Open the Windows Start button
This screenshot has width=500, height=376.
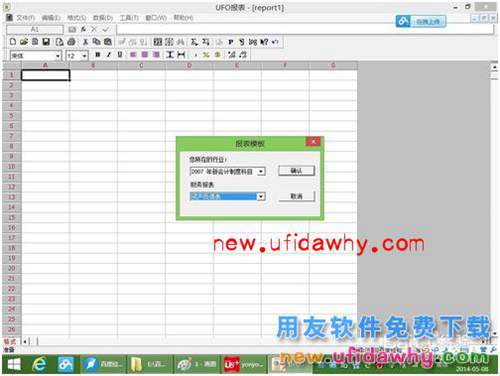[14, 364]
